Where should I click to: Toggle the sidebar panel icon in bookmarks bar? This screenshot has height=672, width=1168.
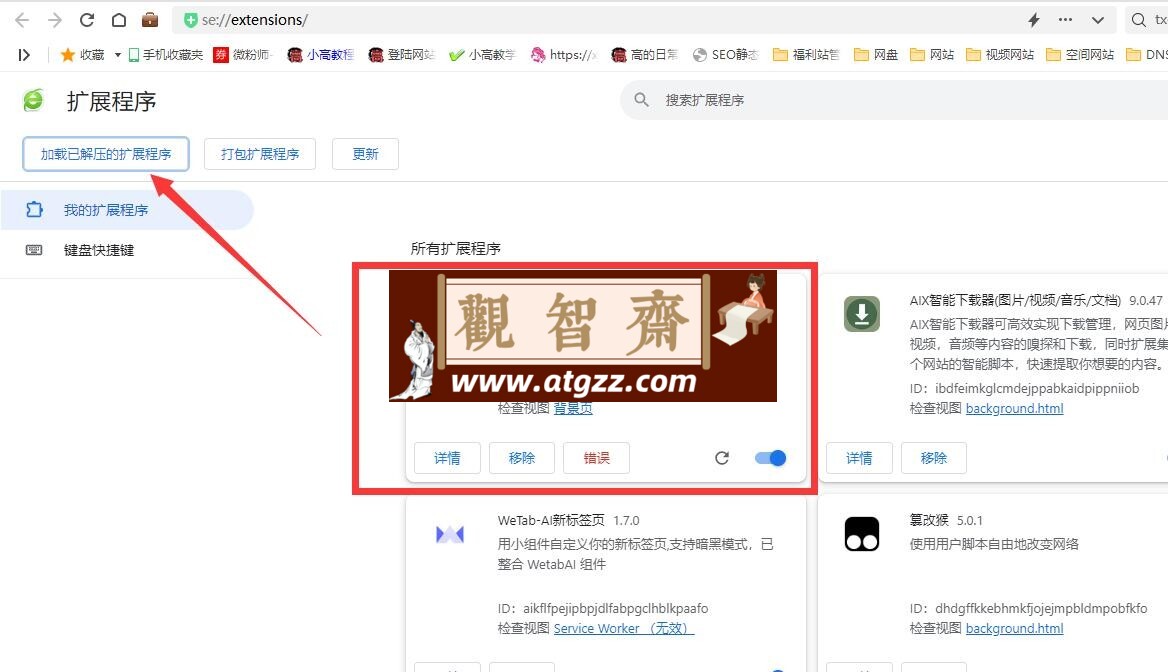click(24, 54)
